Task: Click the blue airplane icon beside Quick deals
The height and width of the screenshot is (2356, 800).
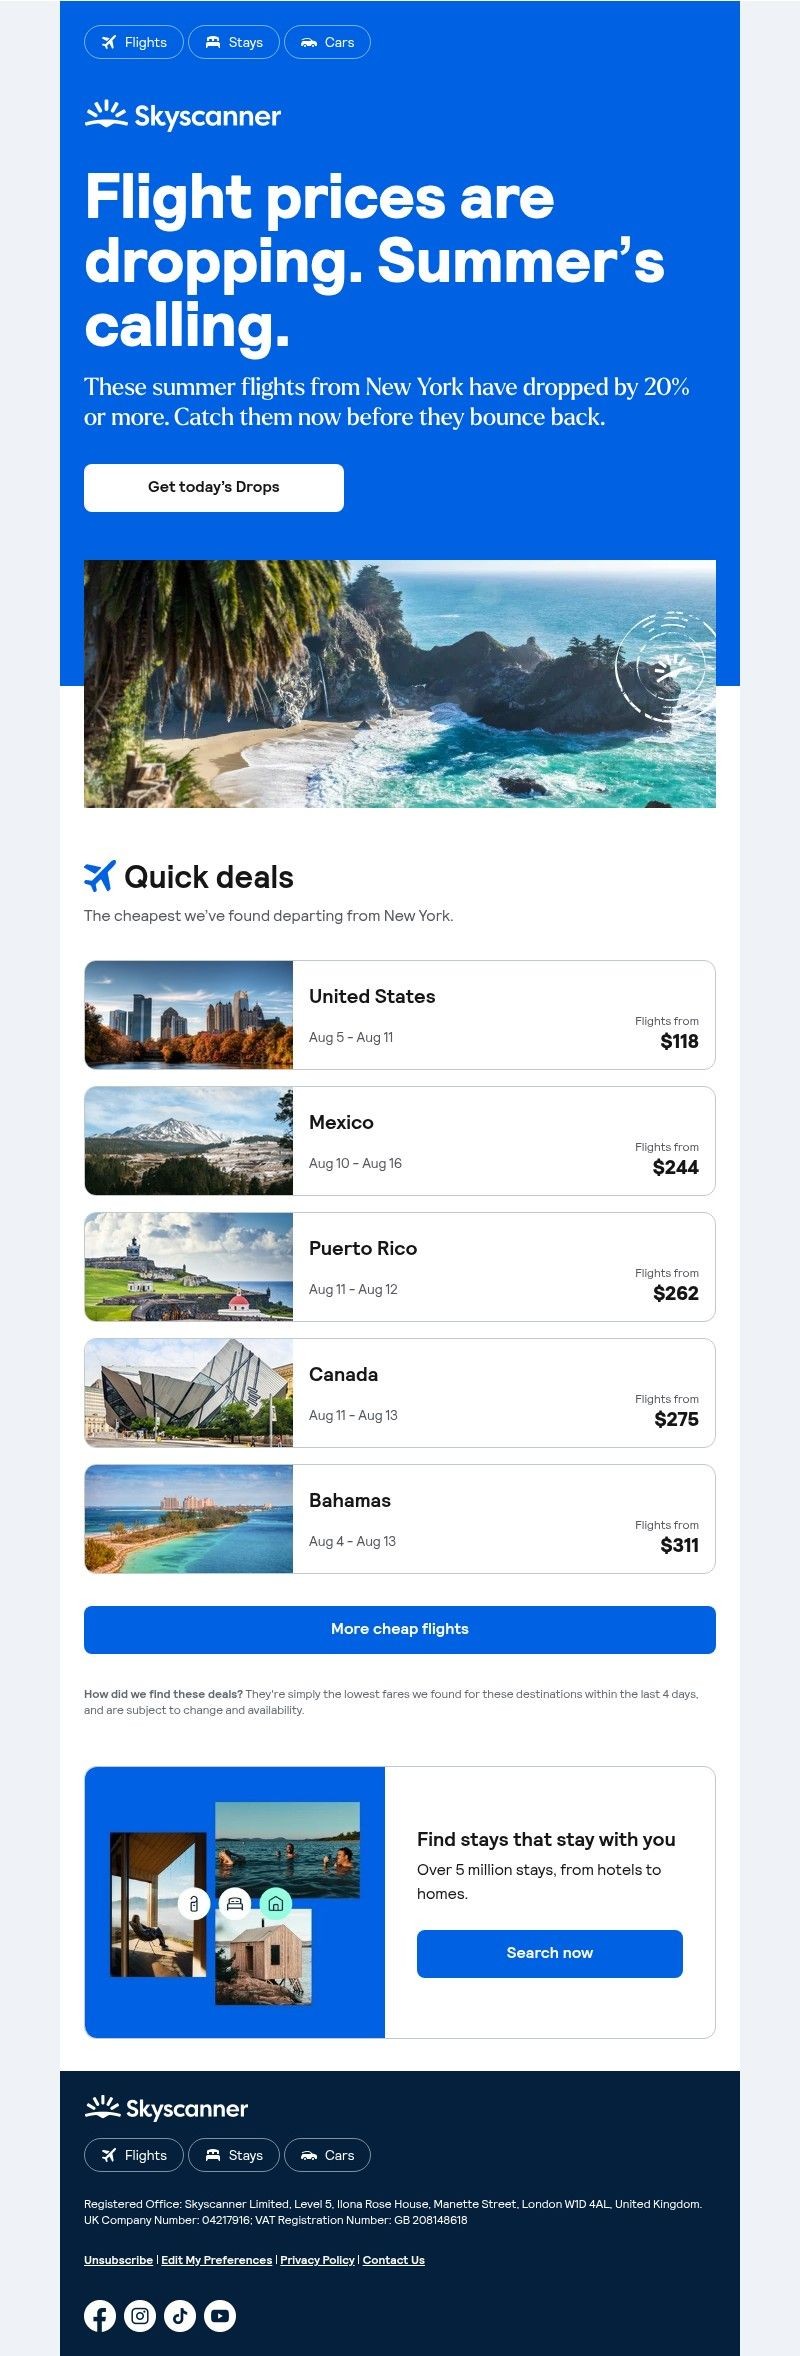Action: [100, 876]
